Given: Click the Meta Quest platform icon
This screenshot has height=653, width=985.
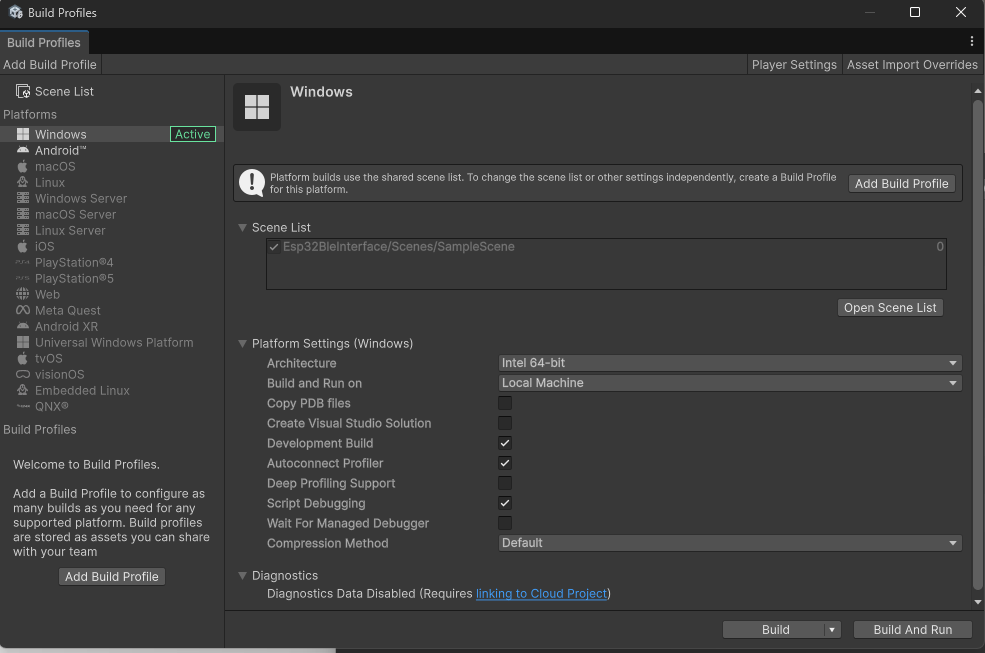Looking at the screenshot, I should point(23,310).
